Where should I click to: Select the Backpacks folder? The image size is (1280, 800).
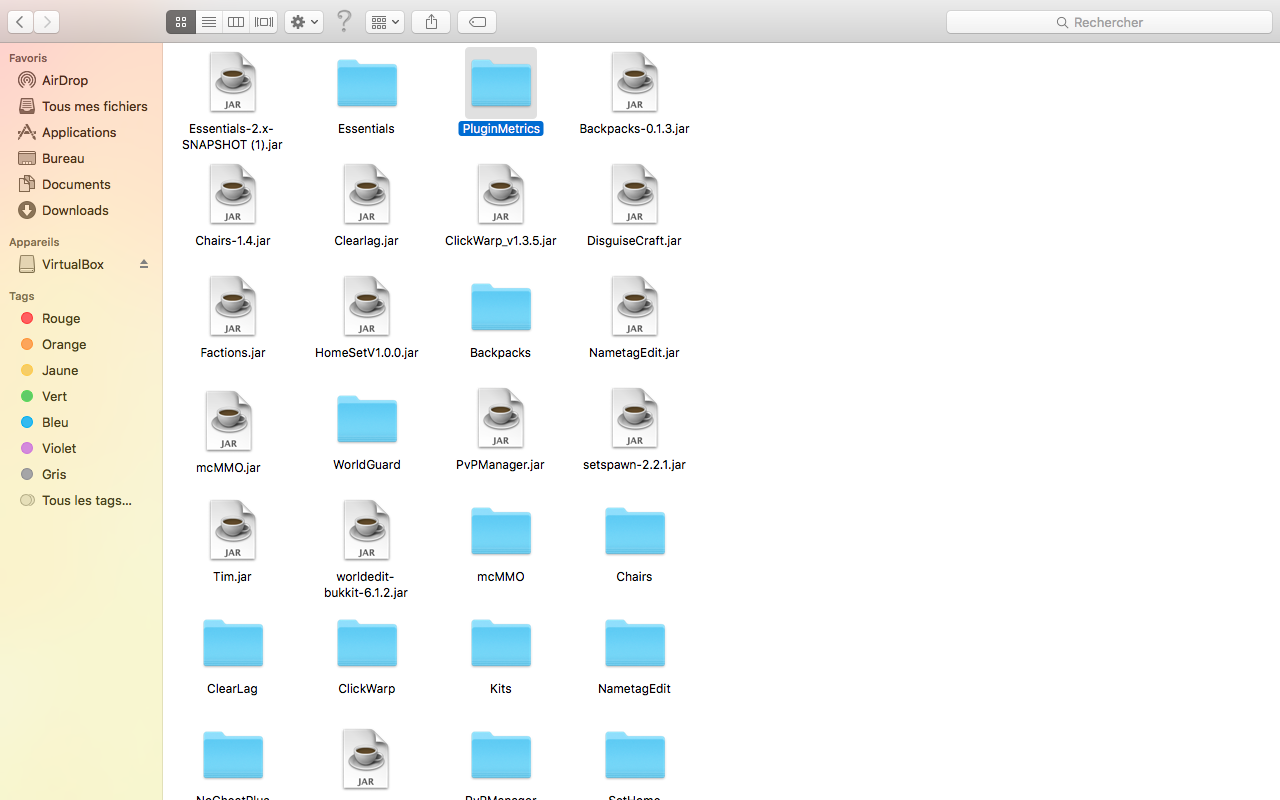point(501,307)
